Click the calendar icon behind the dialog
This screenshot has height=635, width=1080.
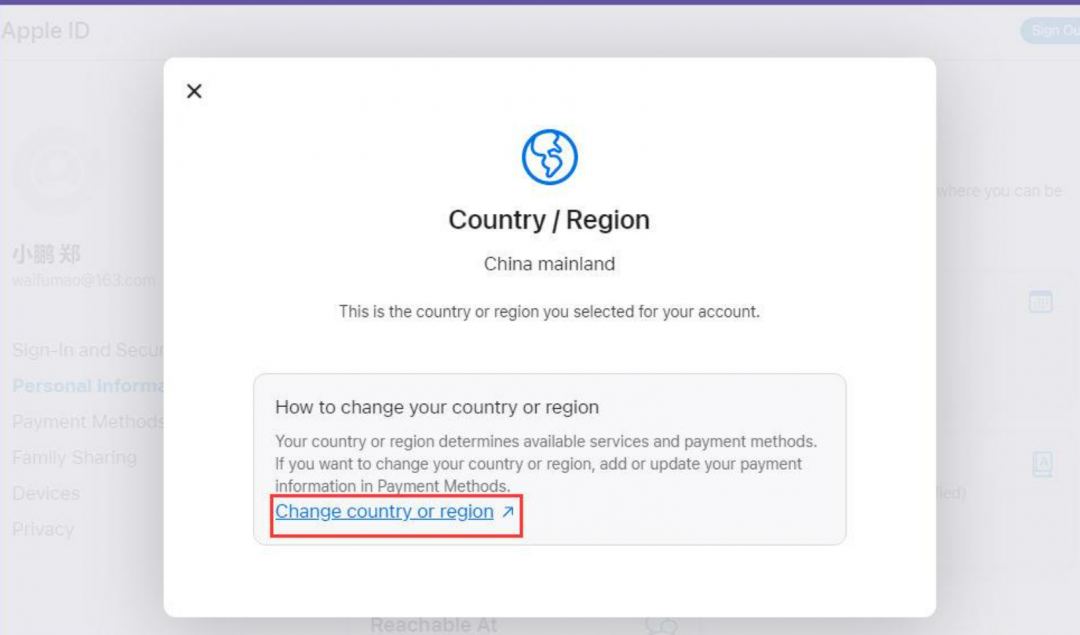[x=1040, y=301]
